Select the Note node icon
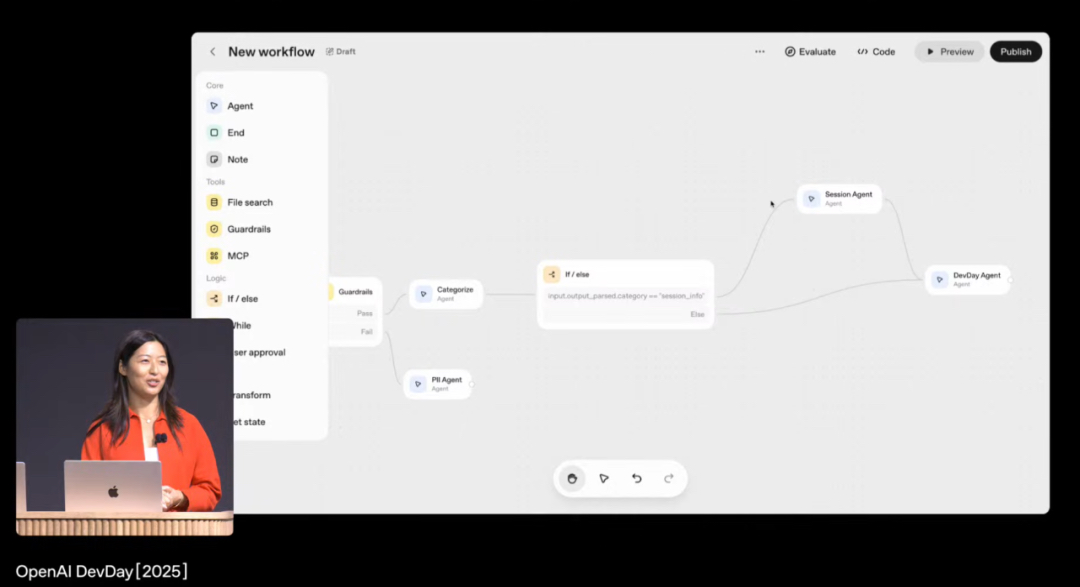This screenshot has height=587, width=1080. point(214,159)
